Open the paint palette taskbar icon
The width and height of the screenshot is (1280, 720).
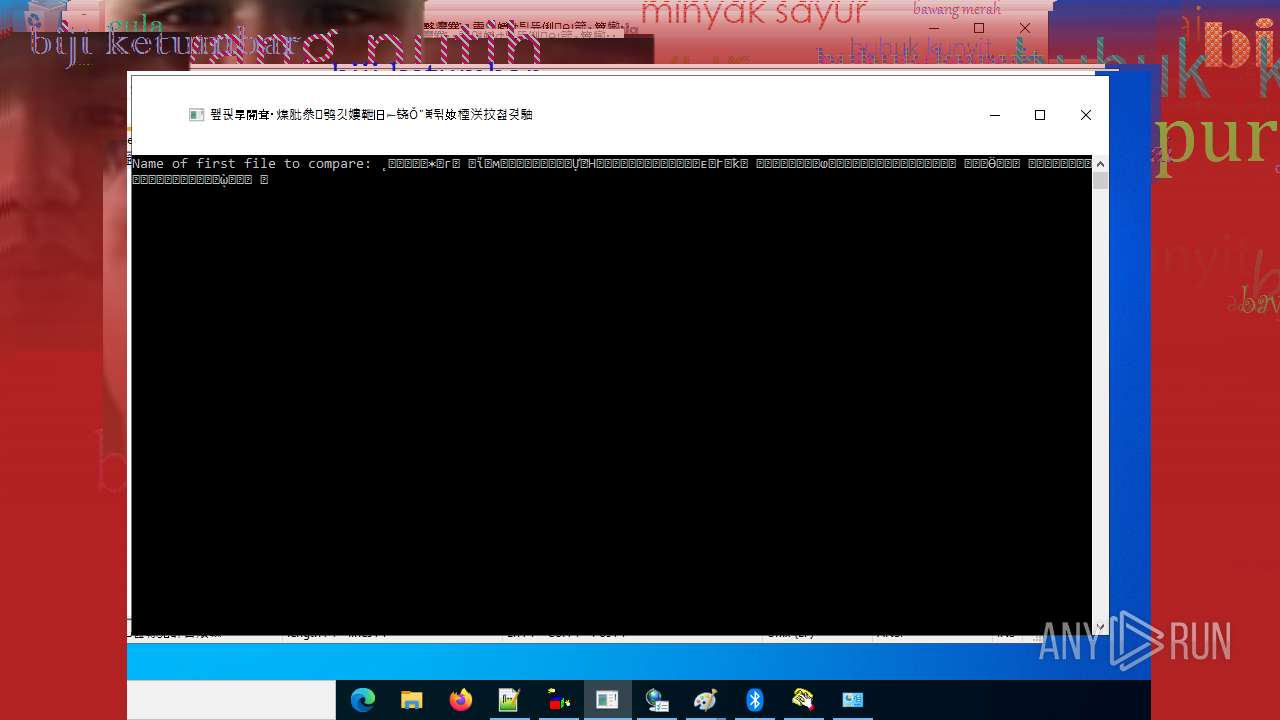coord(705,700)
